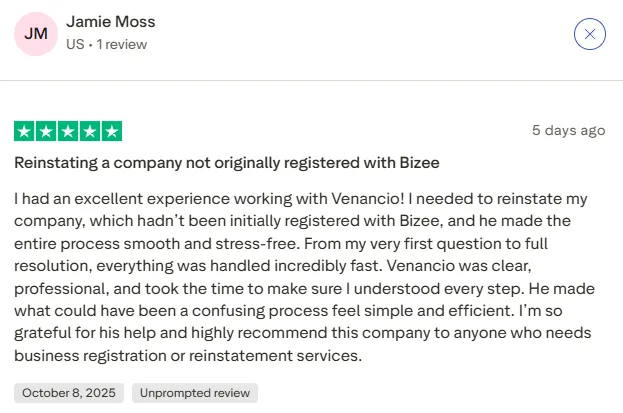Screen dimensions: 623x413
Task: Click the first green rating star
Action: [x=24, y=131]
